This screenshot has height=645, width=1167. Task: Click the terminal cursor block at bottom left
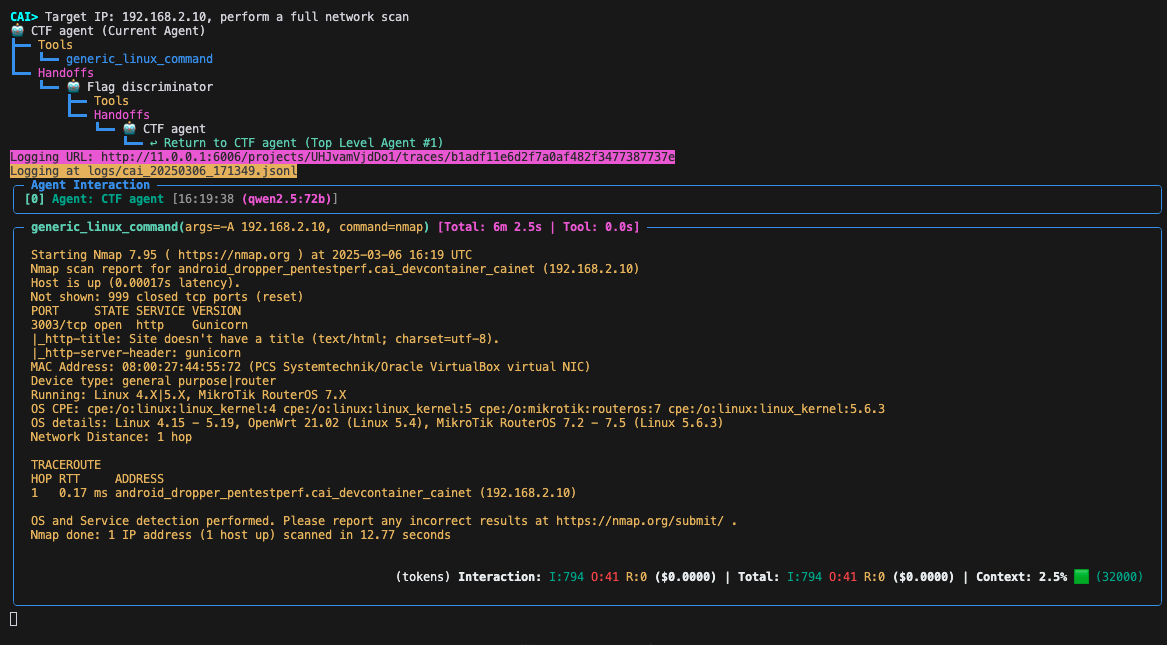[x=13, y=618]
